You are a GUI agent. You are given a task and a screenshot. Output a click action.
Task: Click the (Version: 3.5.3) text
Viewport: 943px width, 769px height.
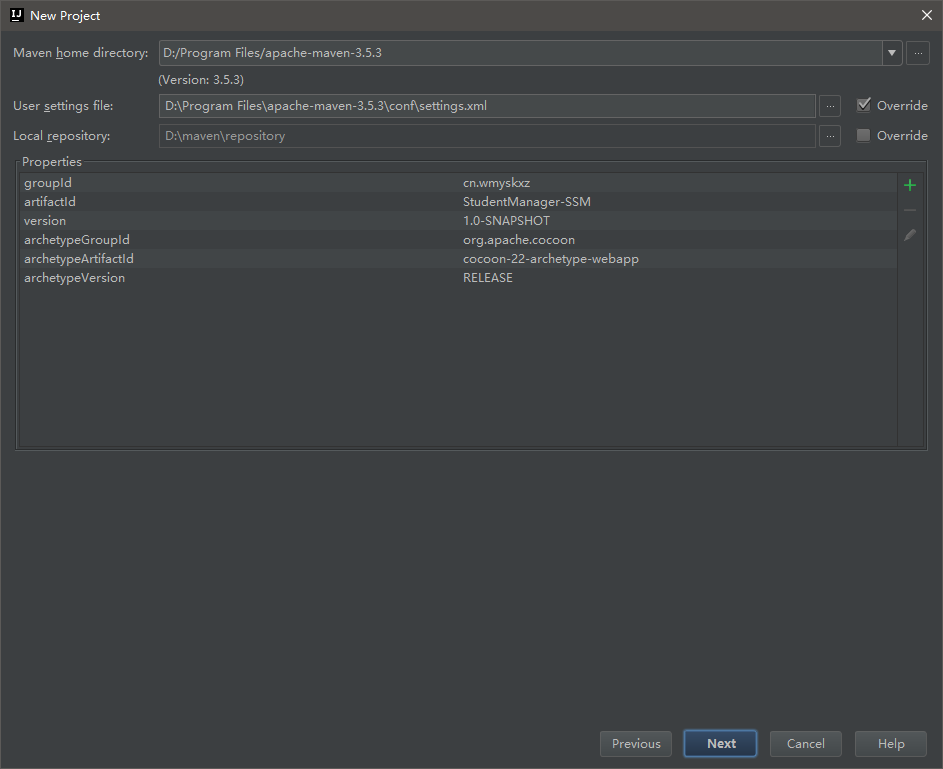[201, 80]
